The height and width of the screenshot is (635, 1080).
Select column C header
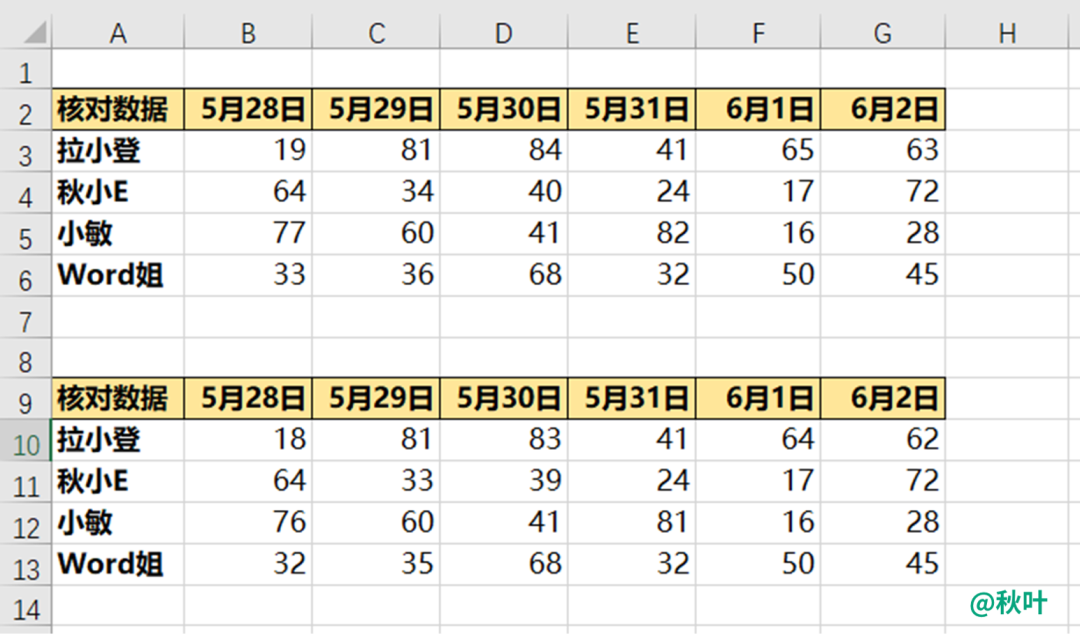click(x=376, y=32)
